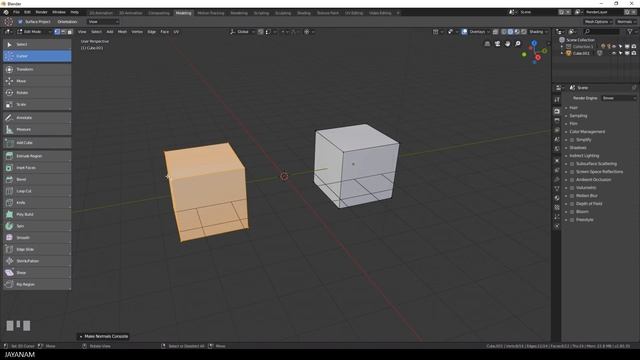Switch to vertex select mode
Viewport: 640px width, 360px height.
[x=57, y=32]
